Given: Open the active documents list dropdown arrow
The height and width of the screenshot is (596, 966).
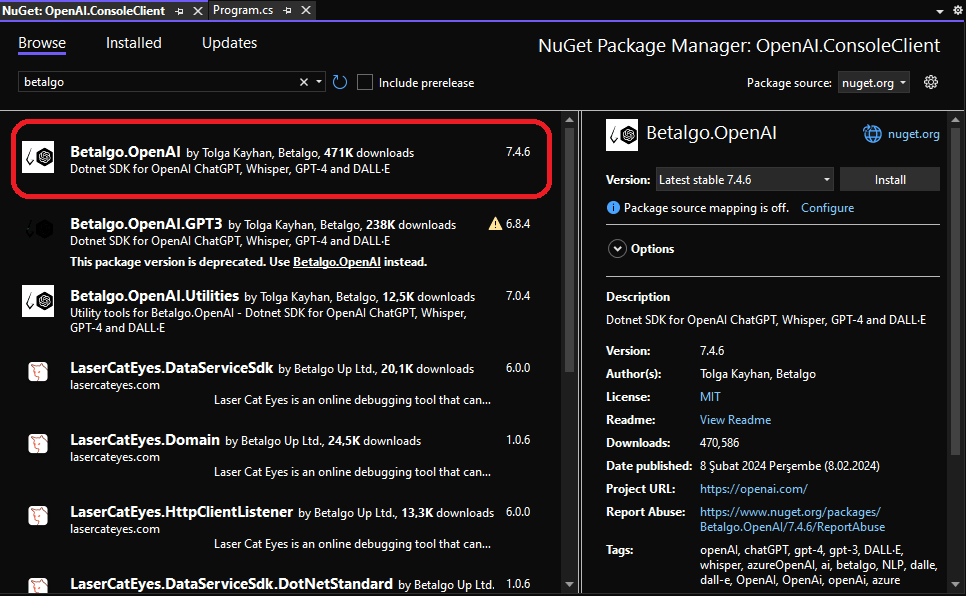Looking at the screenshot, I should [x=940, y=11].
